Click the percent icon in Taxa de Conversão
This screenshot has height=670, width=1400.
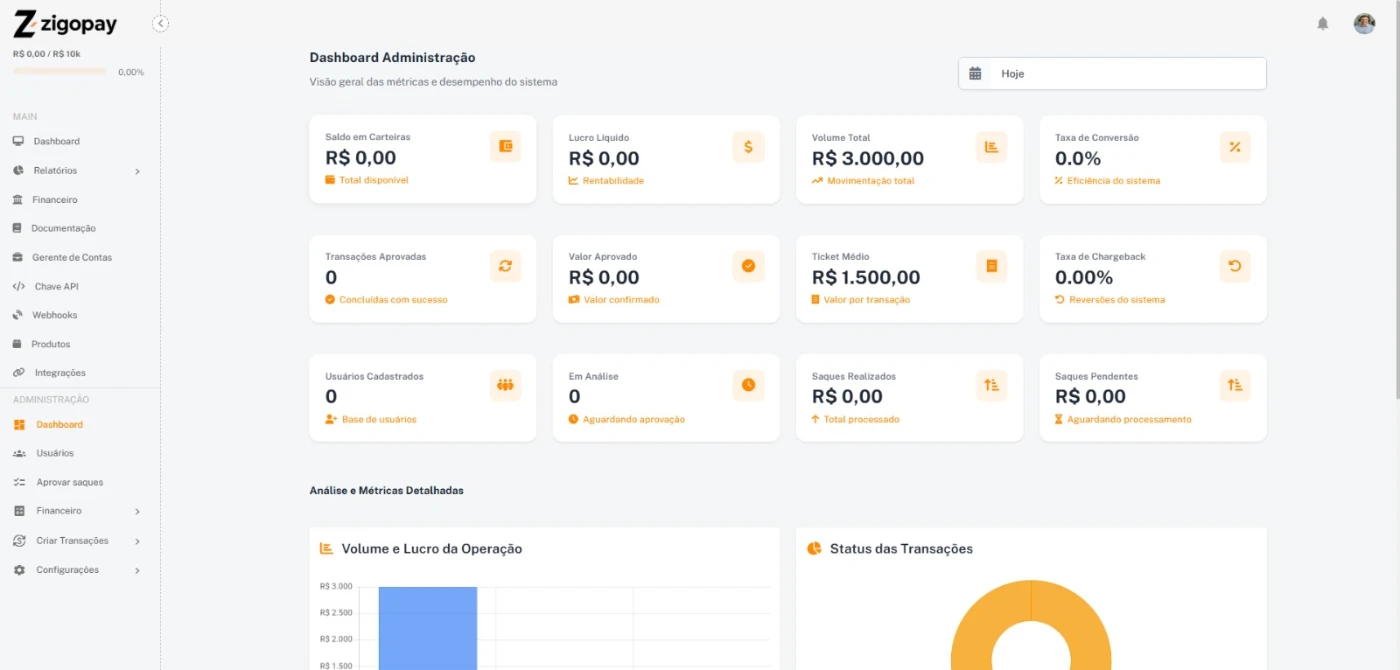click(1235, 147)
